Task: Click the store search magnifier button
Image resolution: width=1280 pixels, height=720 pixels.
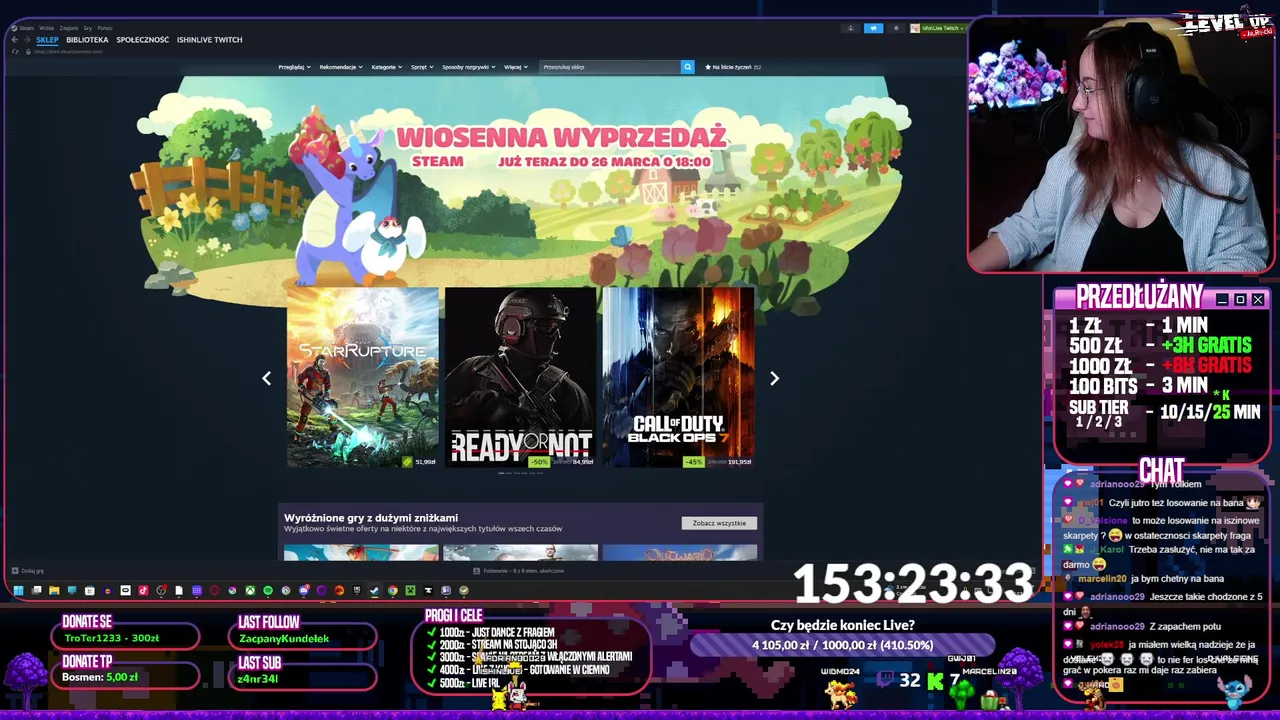Action: (x=687, y=67)
